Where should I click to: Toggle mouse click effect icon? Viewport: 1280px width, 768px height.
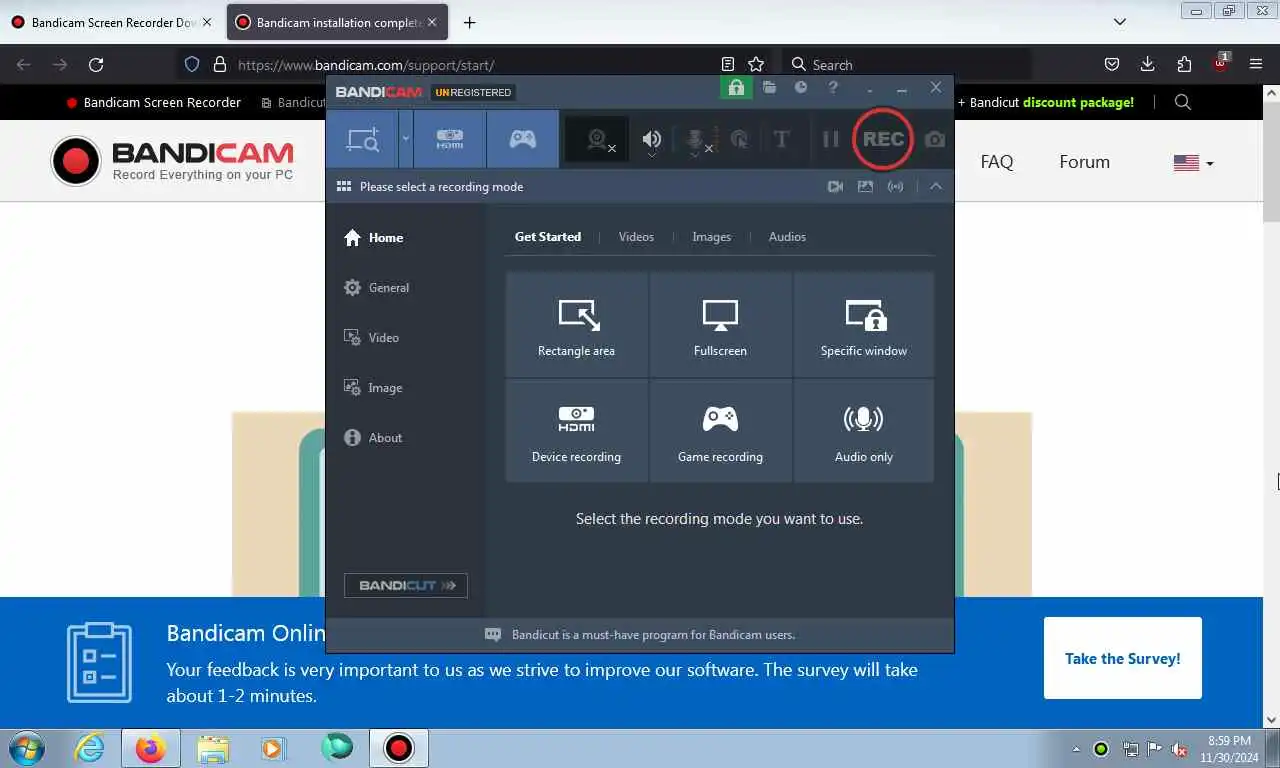pos(739,140)
